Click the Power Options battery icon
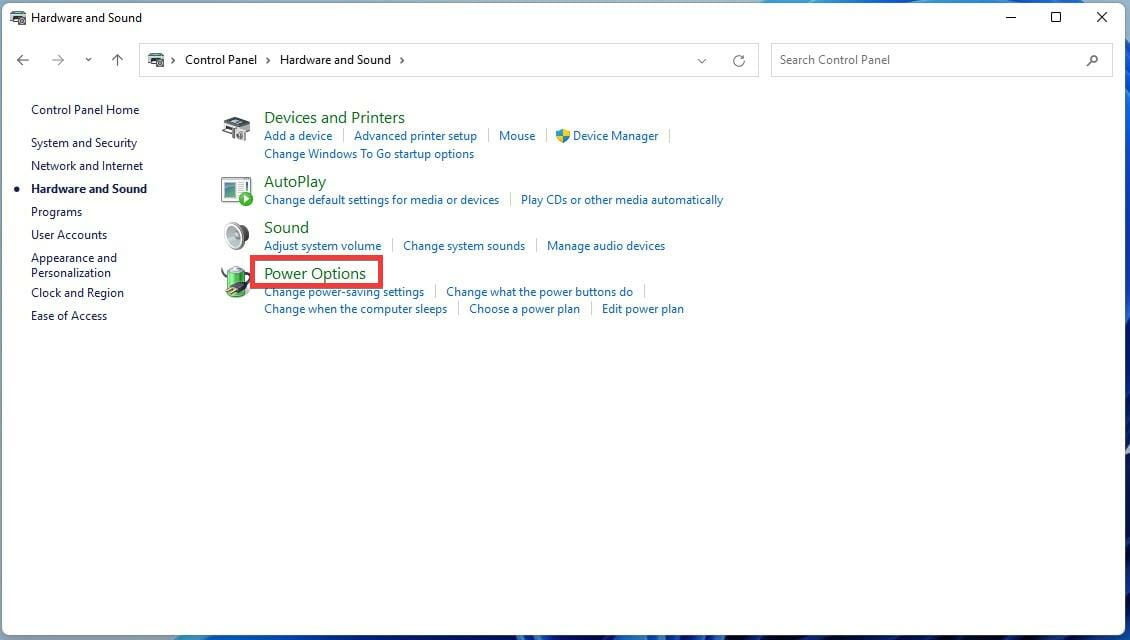The width and height of the screenshot is (1130, 640). tap(236, 281)
